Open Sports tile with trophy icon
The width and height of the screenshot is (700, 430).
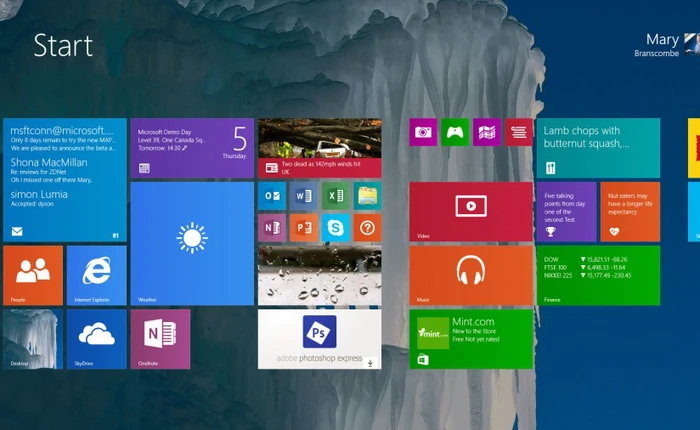567,212
